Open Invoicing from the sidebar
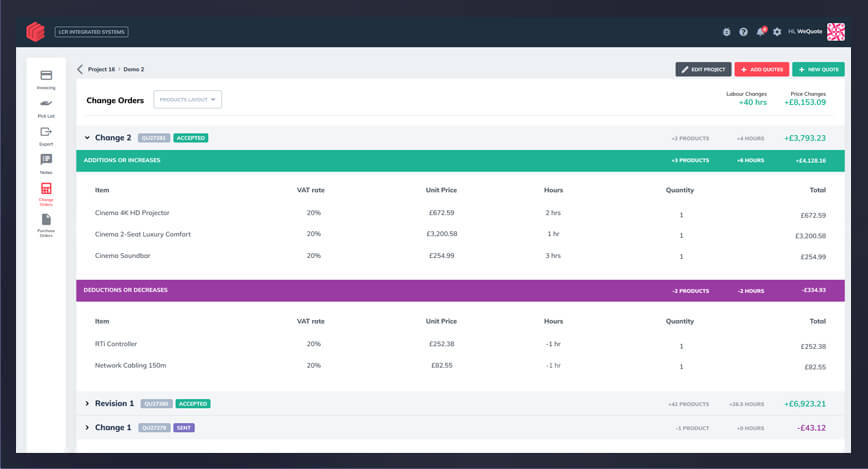This screenshot has width=868, height=469. [x=46, y=78]
